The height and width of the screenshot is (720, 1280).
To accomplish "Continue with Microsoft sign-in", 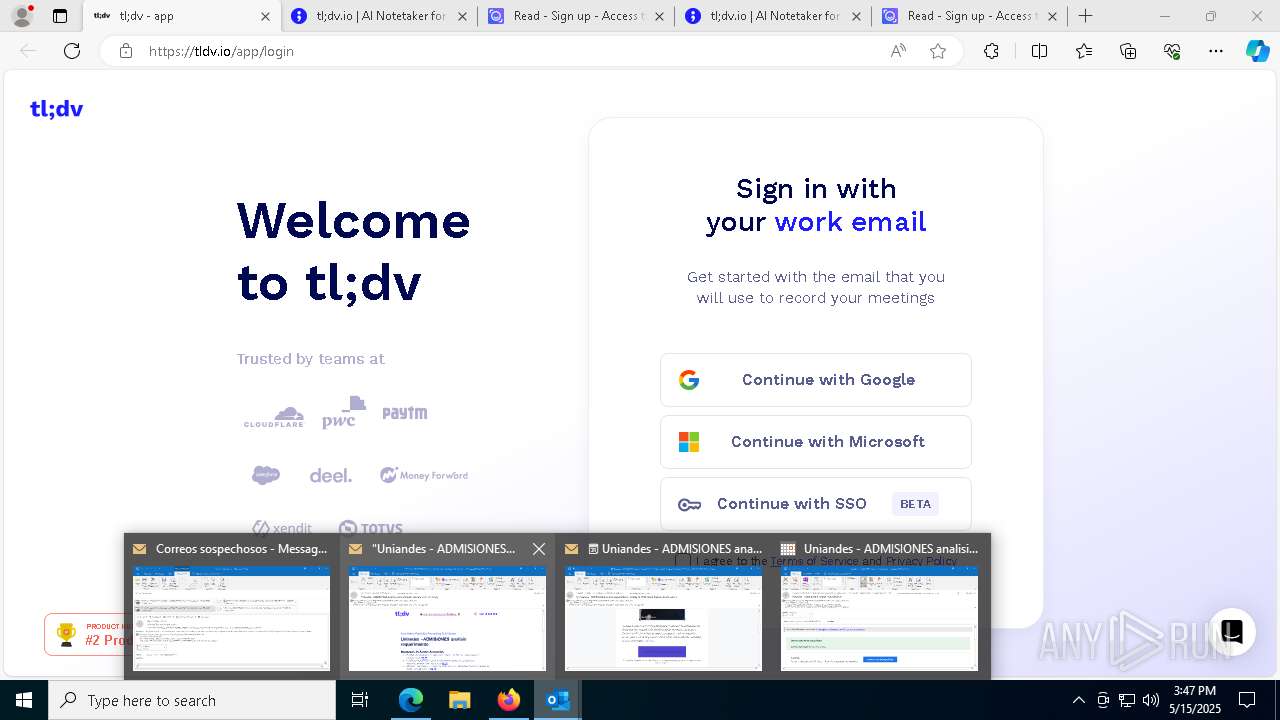I will point(815,442).
